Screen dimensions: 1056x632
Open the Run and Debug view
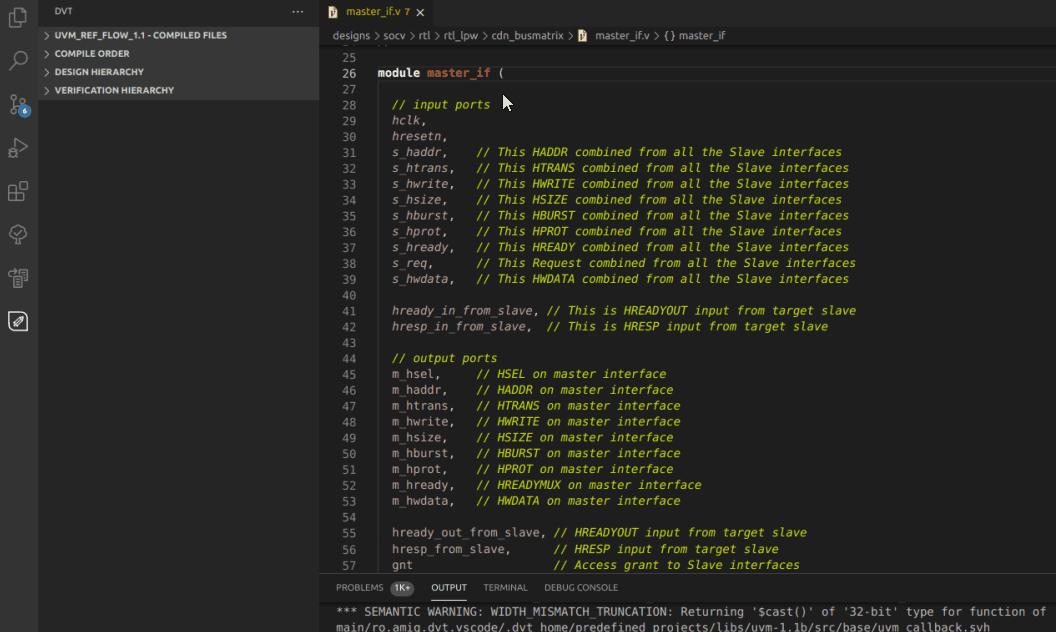18,148
